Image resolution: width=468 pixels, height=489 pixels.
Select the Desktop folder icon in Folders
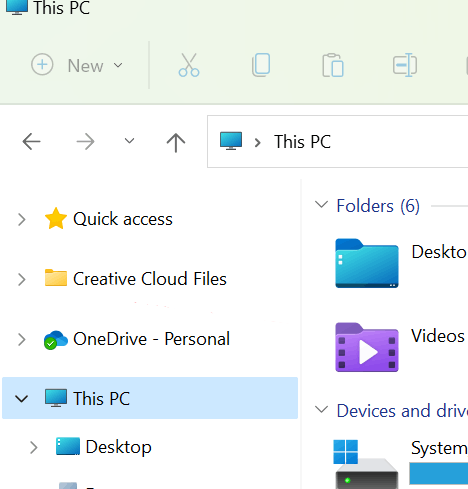click(x=367, y=263)
